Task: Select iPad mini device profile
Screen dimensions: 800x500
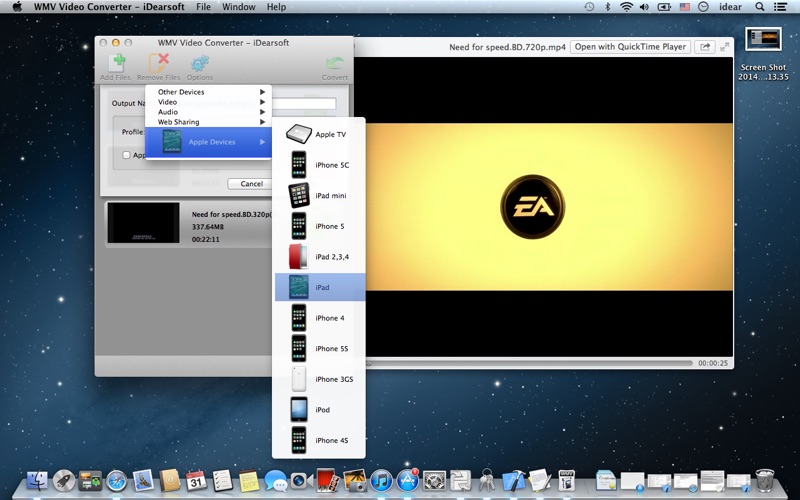Action: click(x=319, y=195)
